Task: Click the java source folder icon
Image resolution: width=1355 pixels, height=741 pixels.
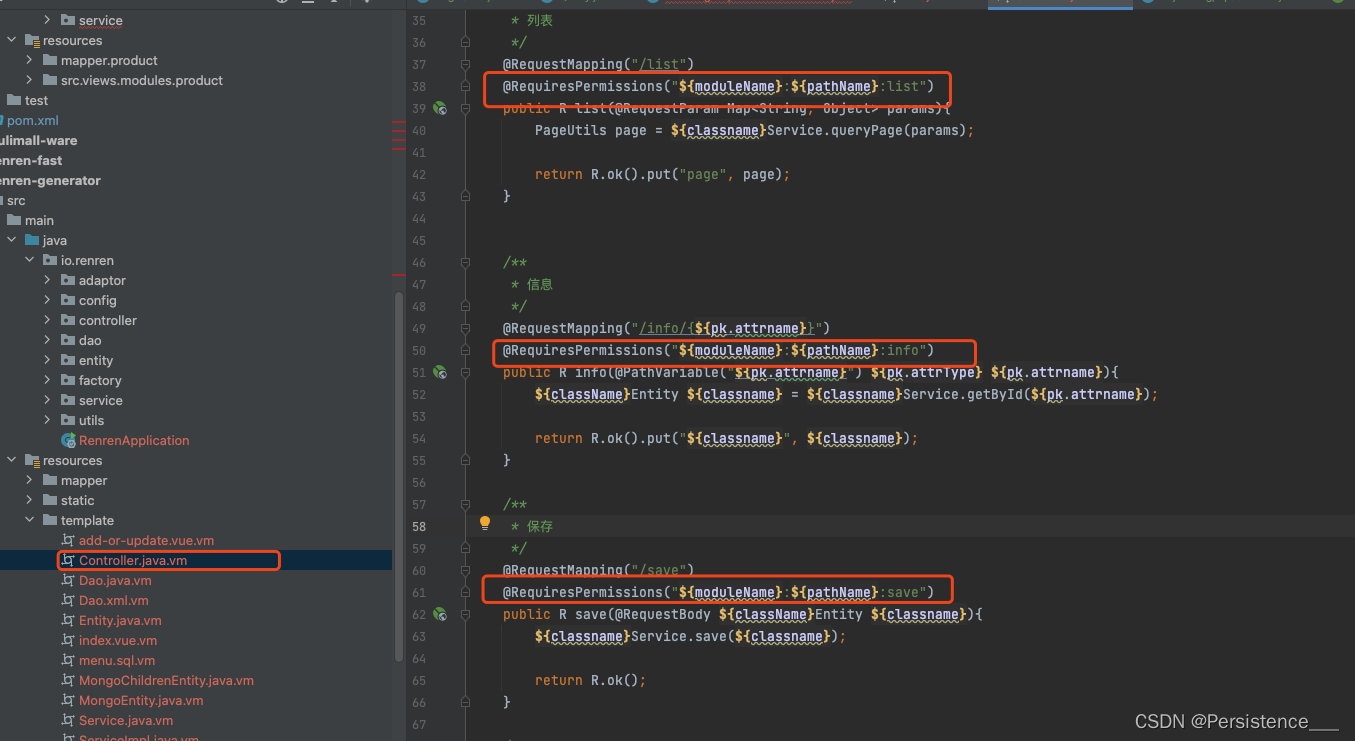Action: pyautogui.click(x=32, y=240)
